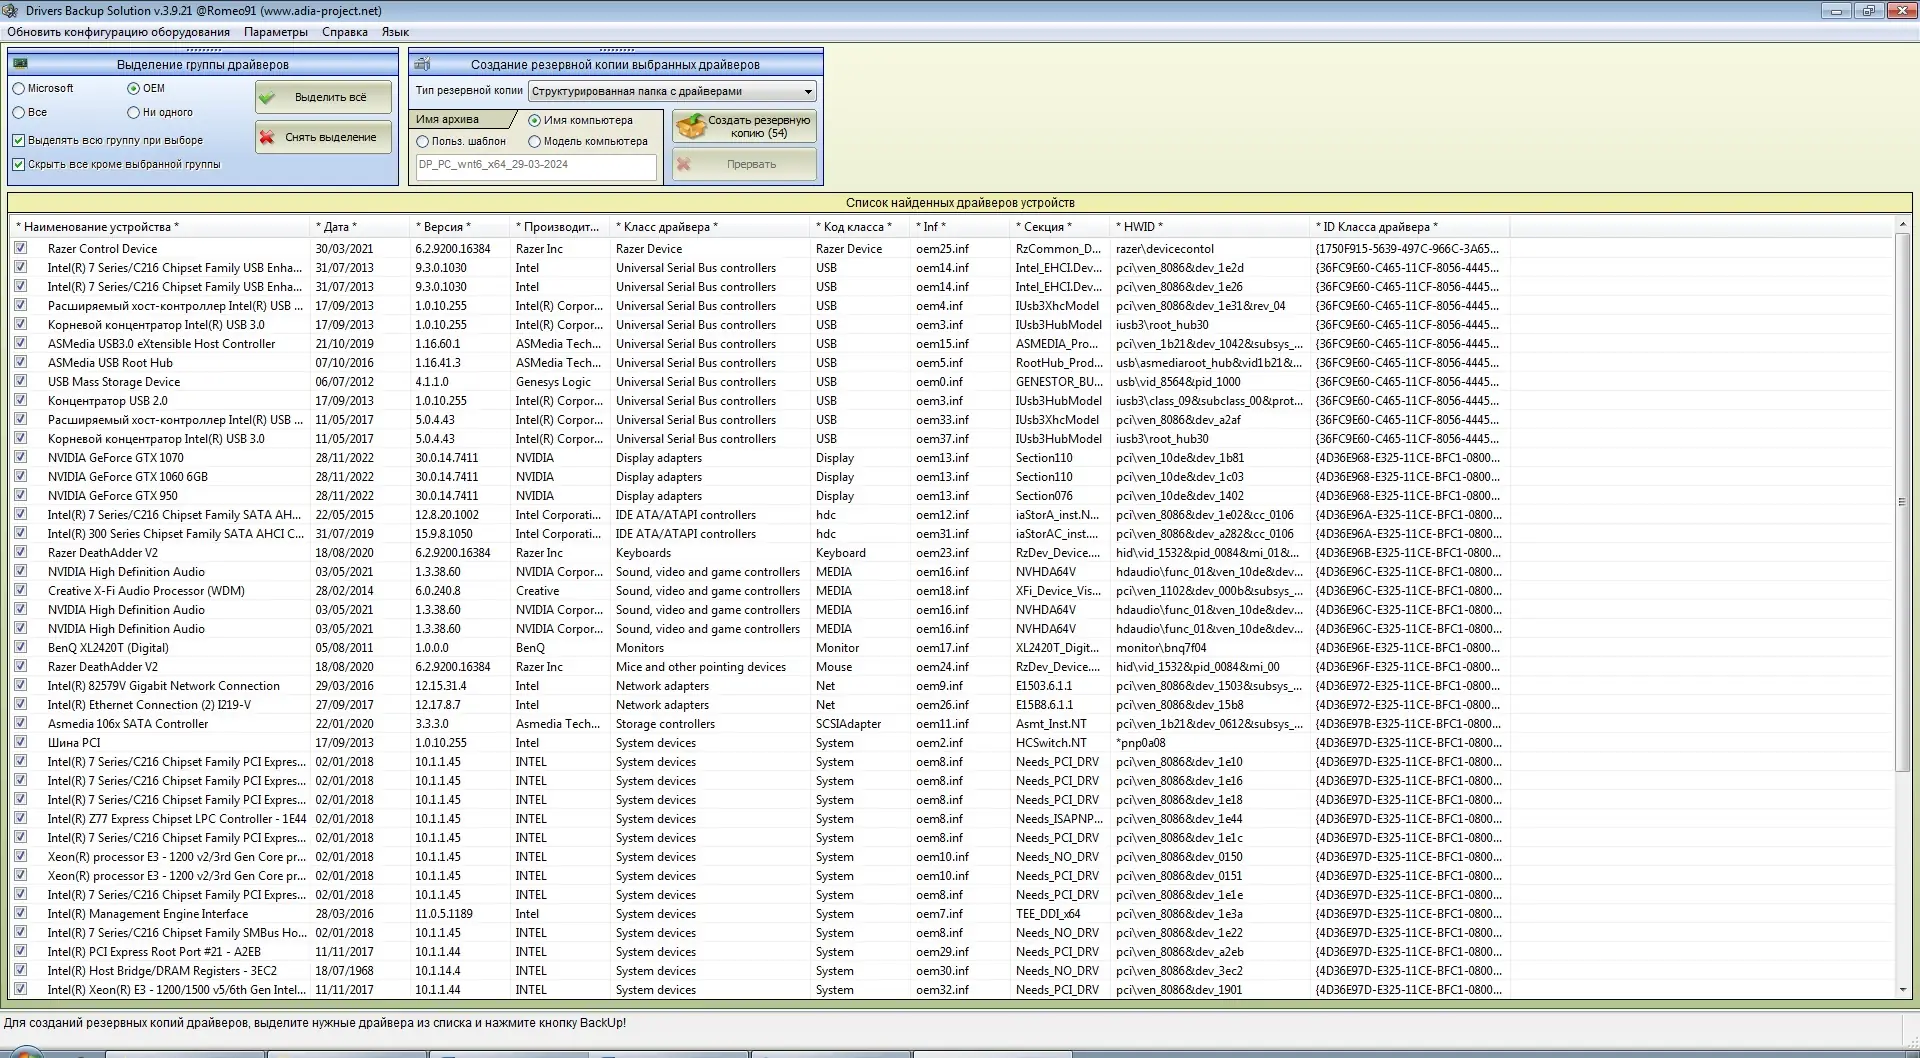Click the ASMedia USB Root Hub entry
The height and width of the screenshot is (1058, 1920).
coord(110,362)
